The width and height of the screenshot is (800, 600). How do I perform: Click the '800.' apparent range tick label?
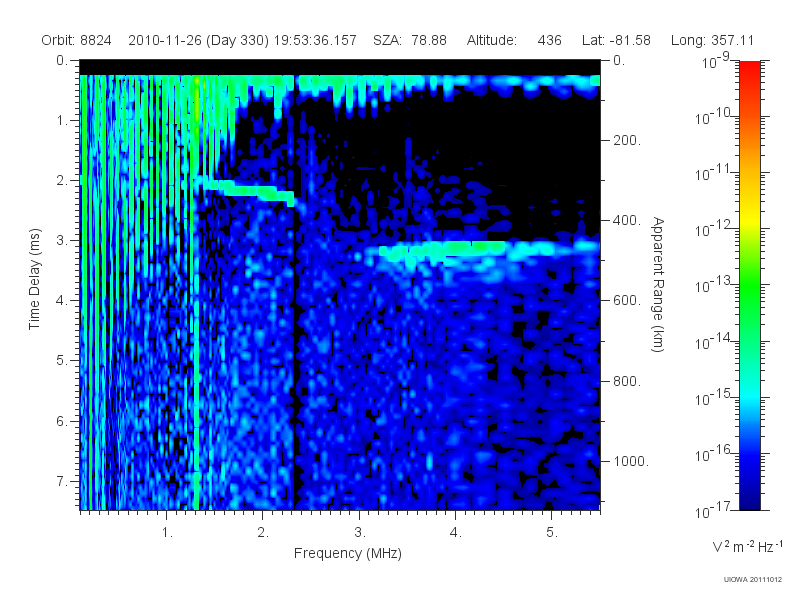[x=627, y=381]
